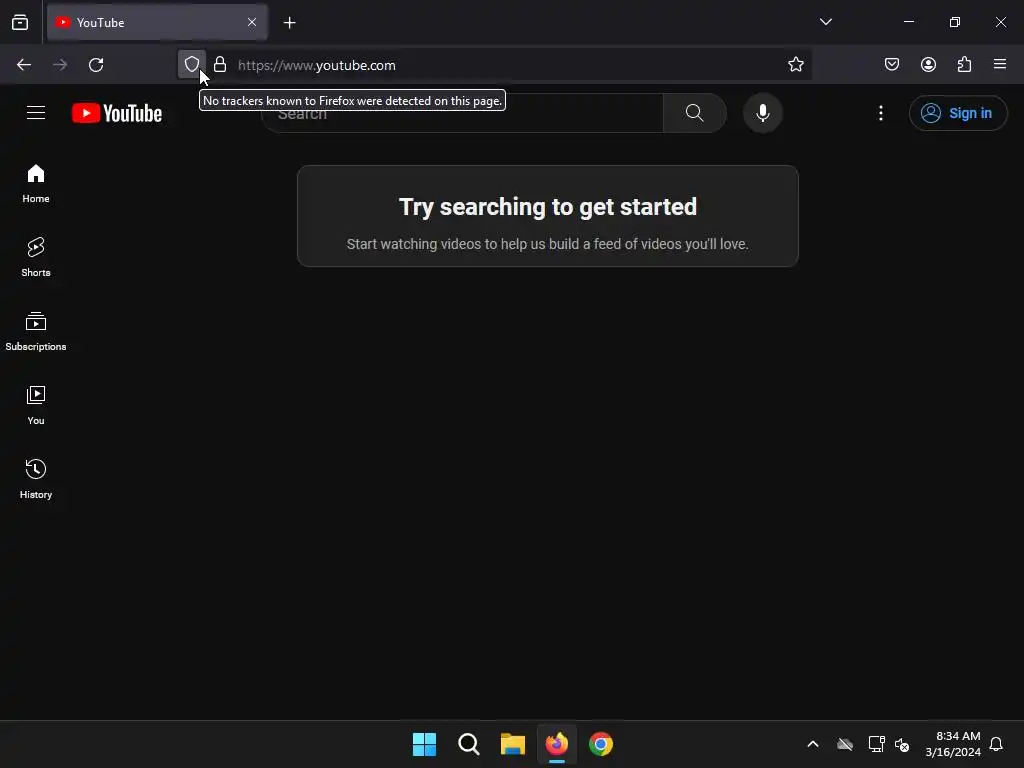
Task: Go back one page
Action: 24,65
